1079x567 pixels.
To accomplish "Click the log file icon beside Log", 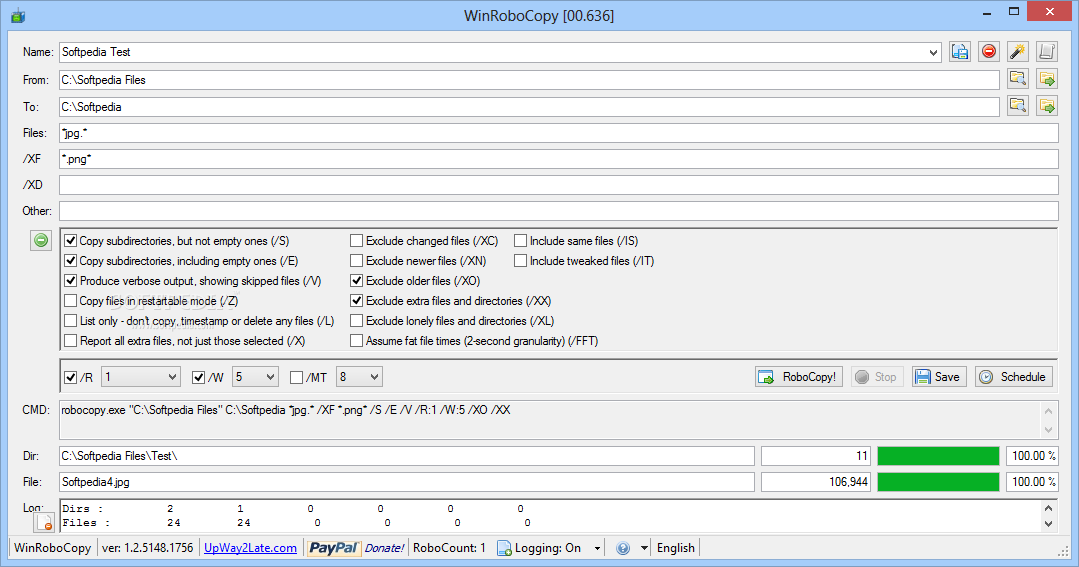I will click(44, 522).
